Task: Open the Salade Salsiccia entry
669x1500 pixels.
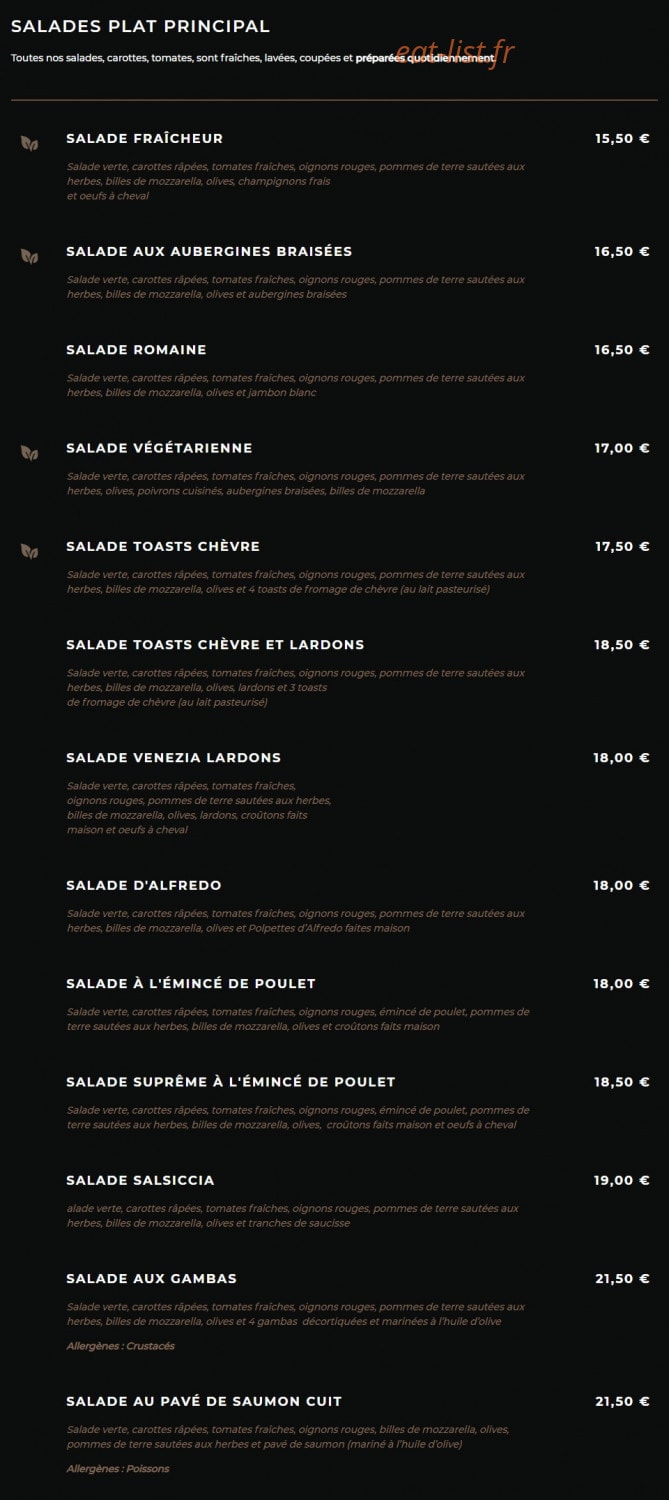Action: point(140,1181)
